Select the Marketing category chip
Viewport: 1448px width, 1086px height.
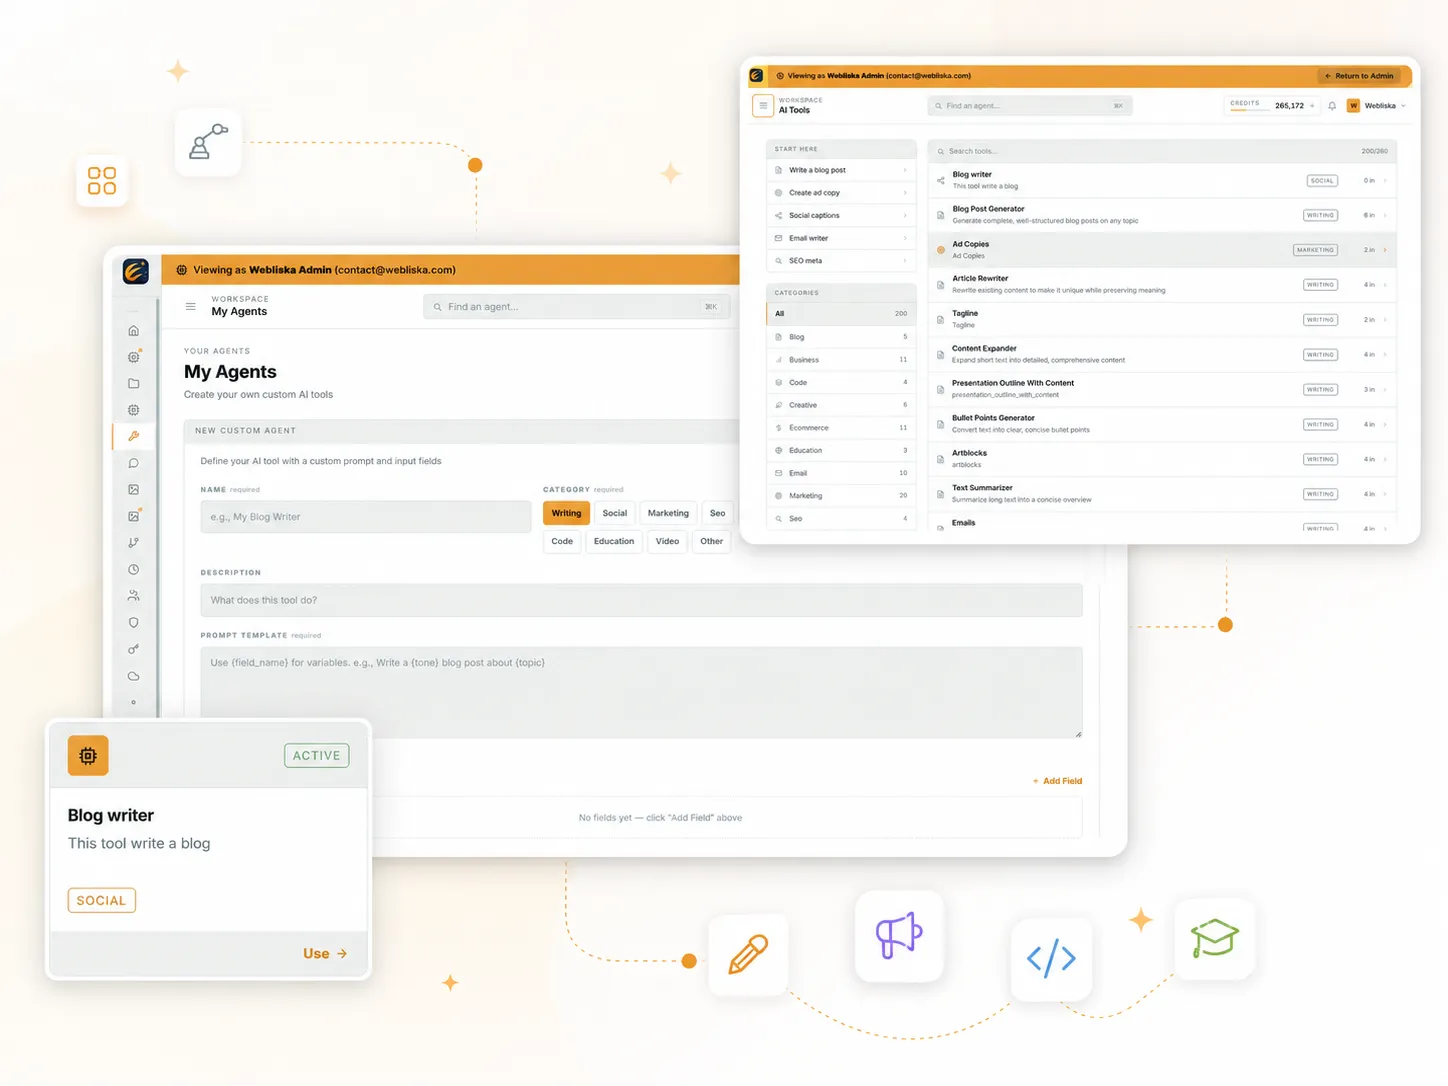[668, 513]
